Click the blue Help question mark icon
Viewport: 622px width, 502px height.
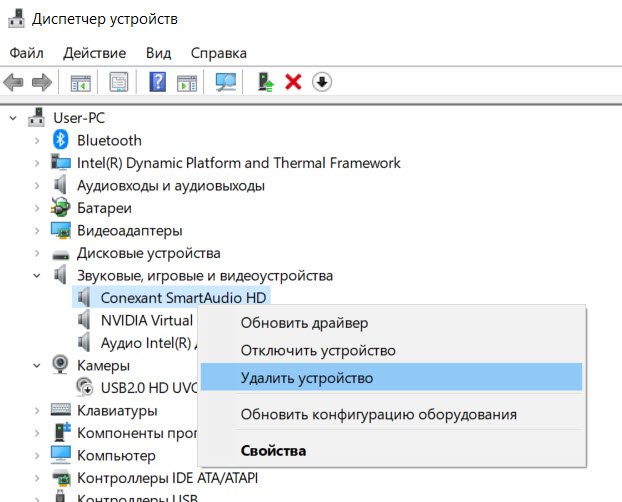click(157, 82)
